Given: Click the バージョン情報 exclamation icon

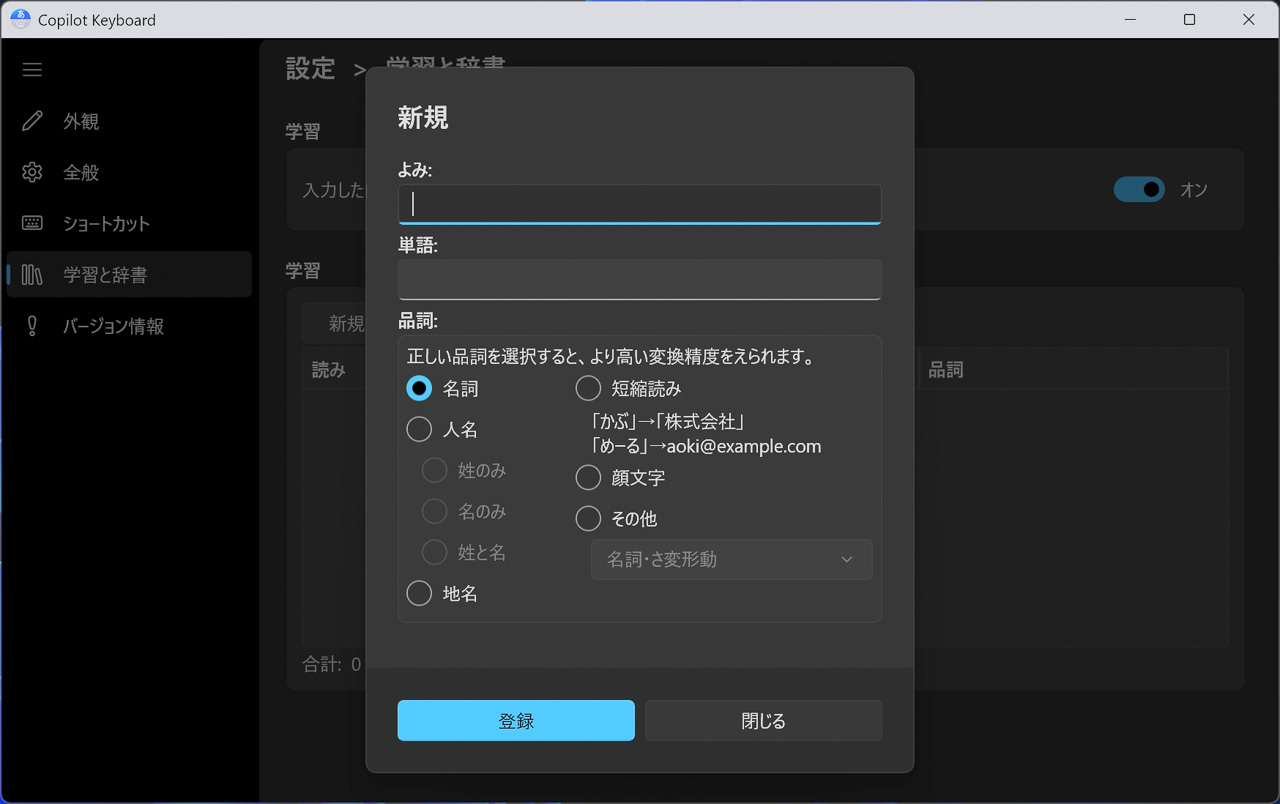Looking at the screenshot, I should (x=32, y=326).
